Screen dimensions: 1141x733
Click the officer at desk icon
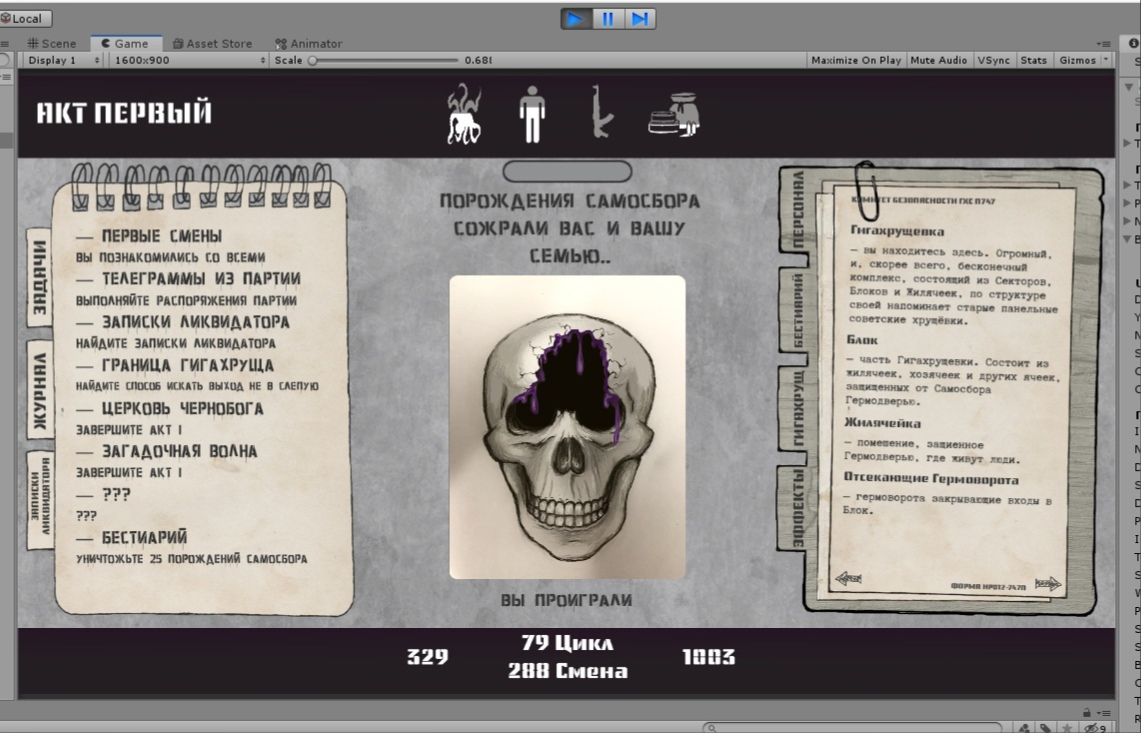tap(674, 114)
